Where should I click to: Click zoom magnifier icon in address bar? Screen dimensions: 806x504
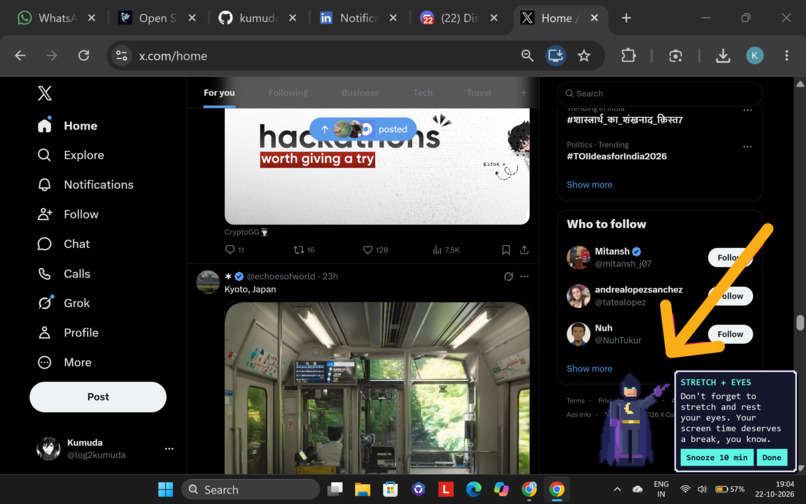[527, 56]
